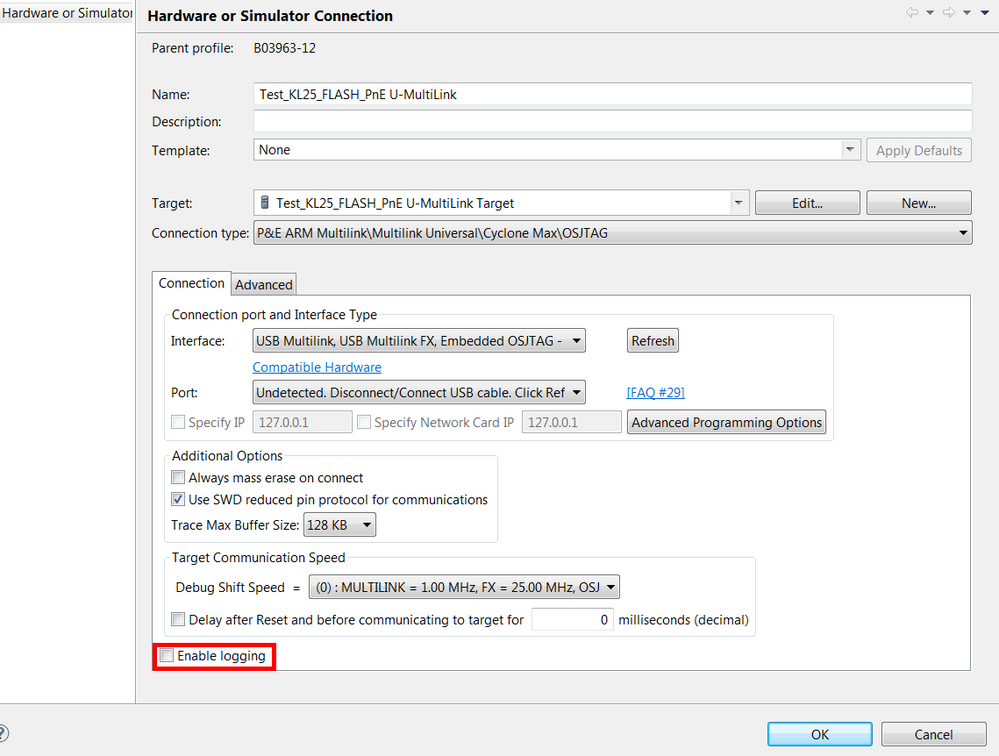Click the help question mark icon
The image size is (999, 756).
(3, 735)
